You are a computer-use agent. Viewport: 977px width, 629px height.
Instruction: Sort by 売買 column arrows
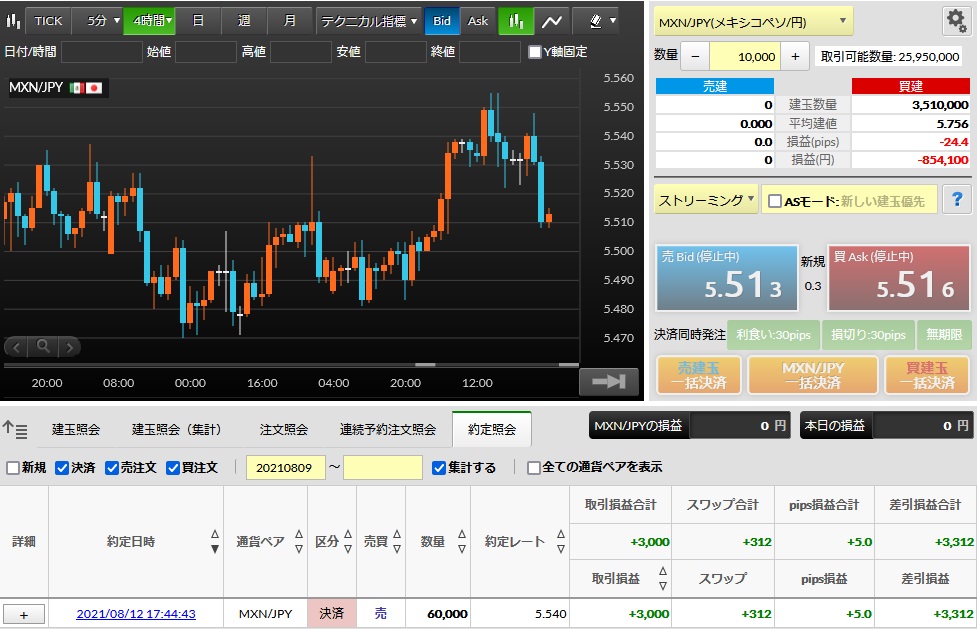(x=397, y=541)
